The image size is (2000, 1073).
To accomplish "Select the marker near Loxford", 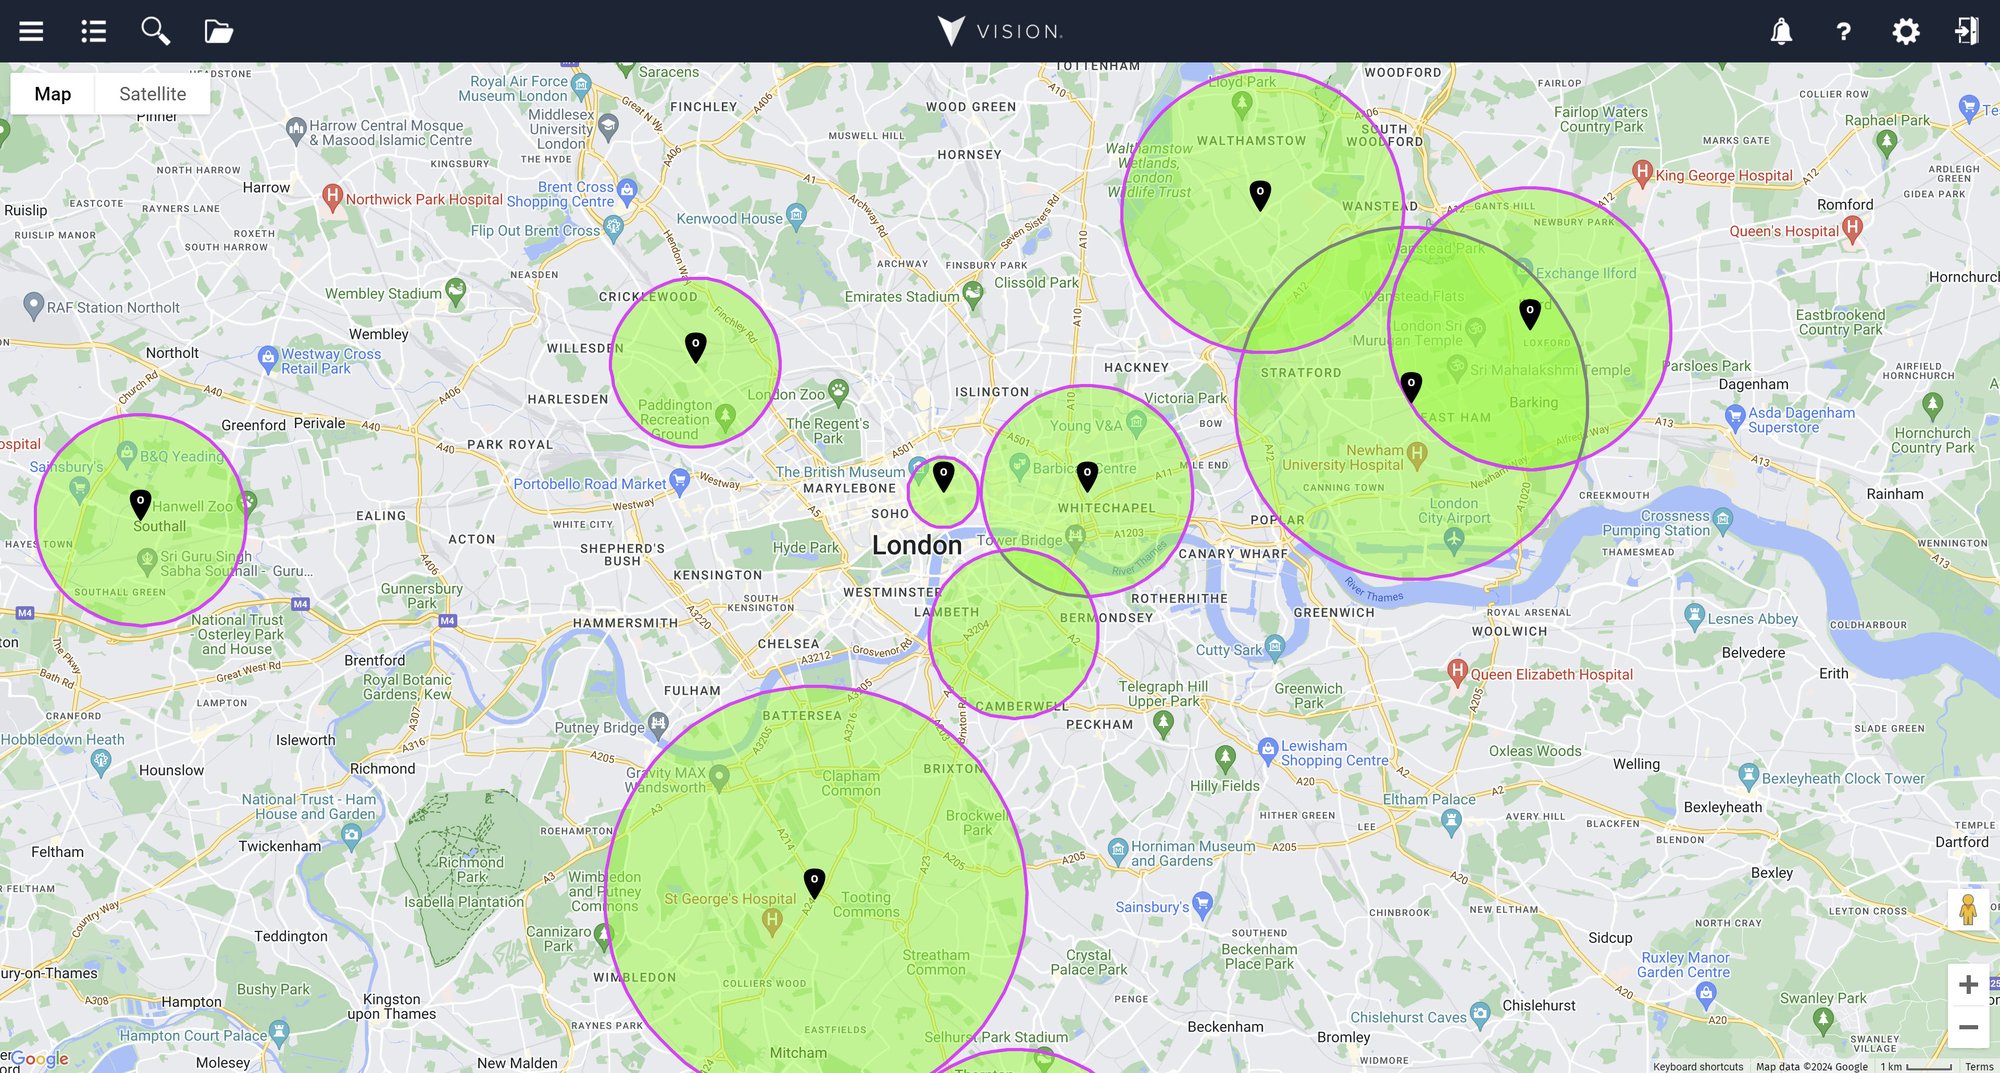I will [1530, 314].
